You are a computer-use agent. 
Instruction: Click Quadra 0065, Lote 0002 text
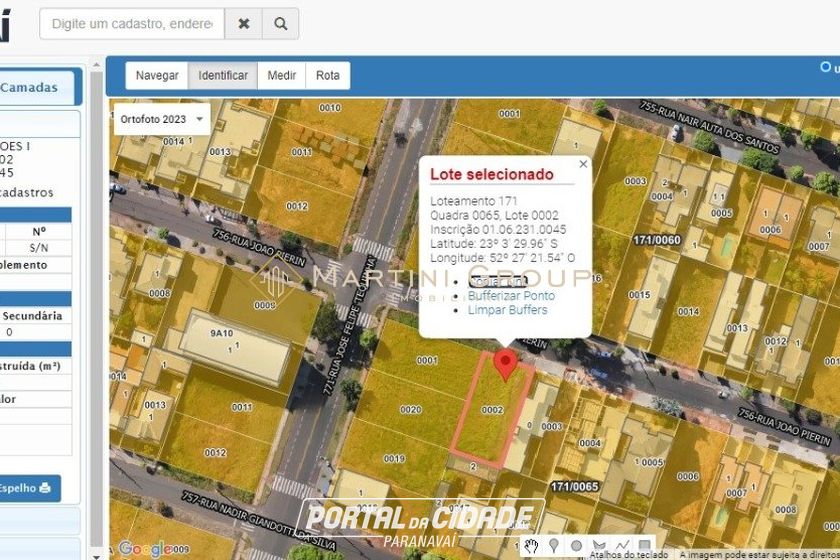tap(494, 215)
